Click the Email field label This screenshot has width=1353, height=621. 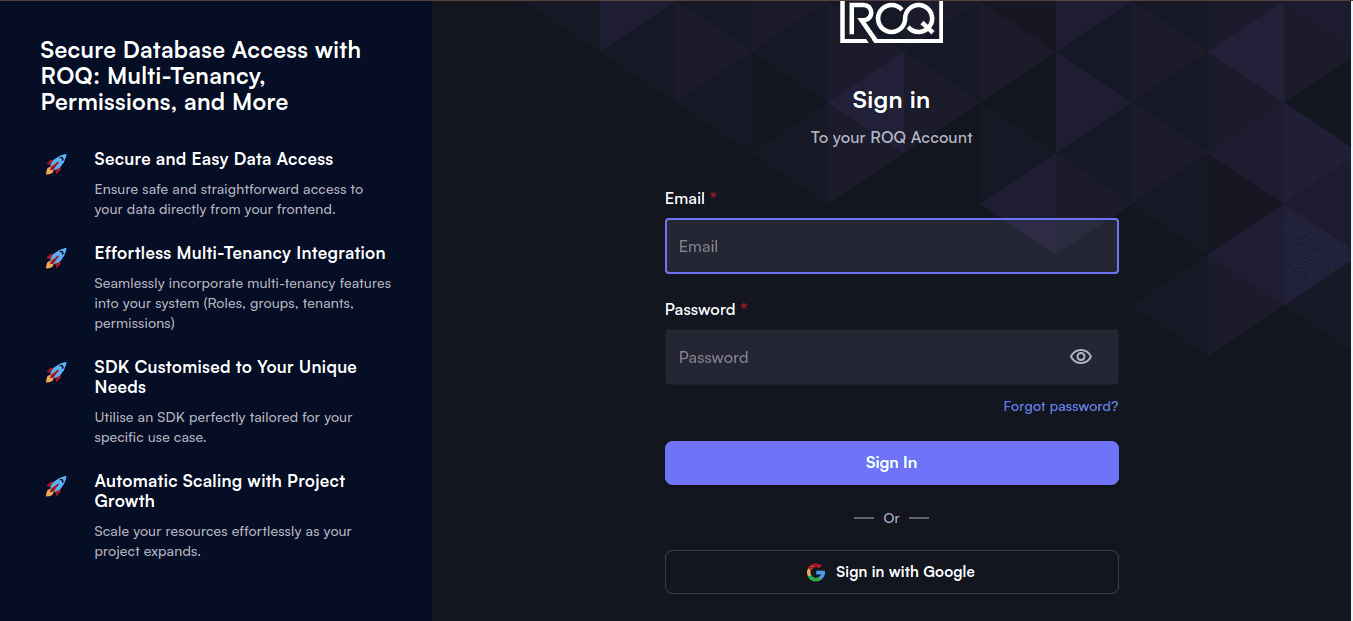[x=685, y=198]
